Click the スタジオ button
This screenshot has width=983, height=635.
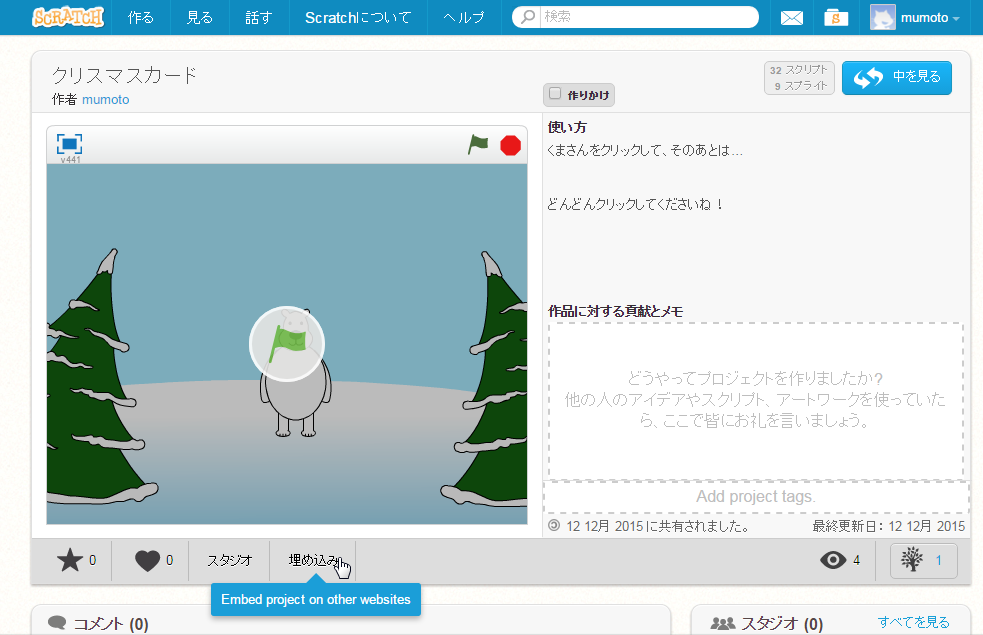(x=229, y=560)
